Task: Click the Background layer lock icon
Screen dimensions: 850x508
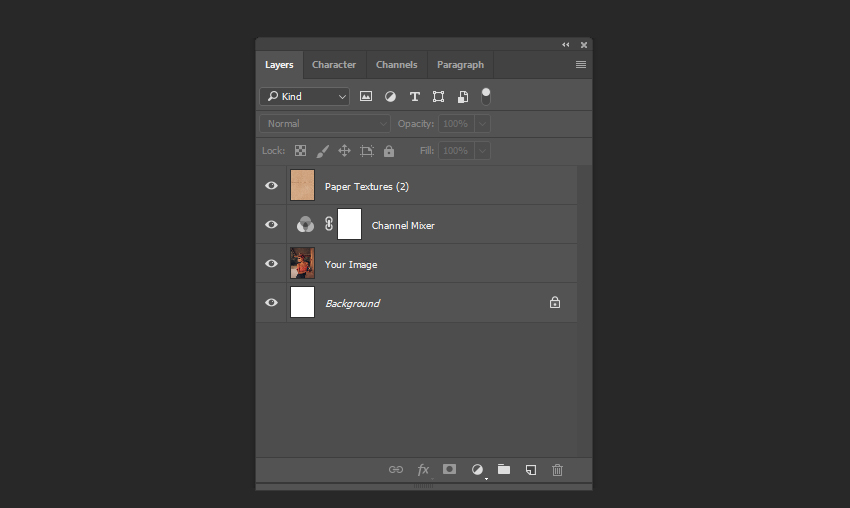Action: 555,303
